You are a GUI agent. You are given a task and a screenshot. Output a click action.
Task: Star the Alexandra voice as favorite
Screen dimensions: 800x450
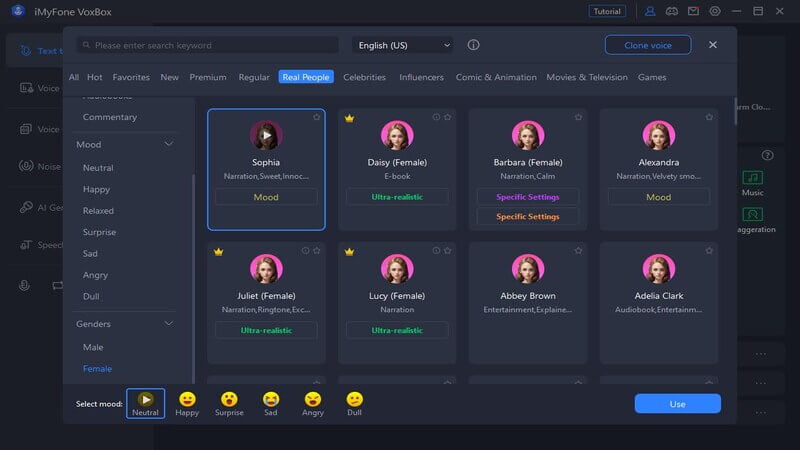pyautogui.click(x=709, y=117)
